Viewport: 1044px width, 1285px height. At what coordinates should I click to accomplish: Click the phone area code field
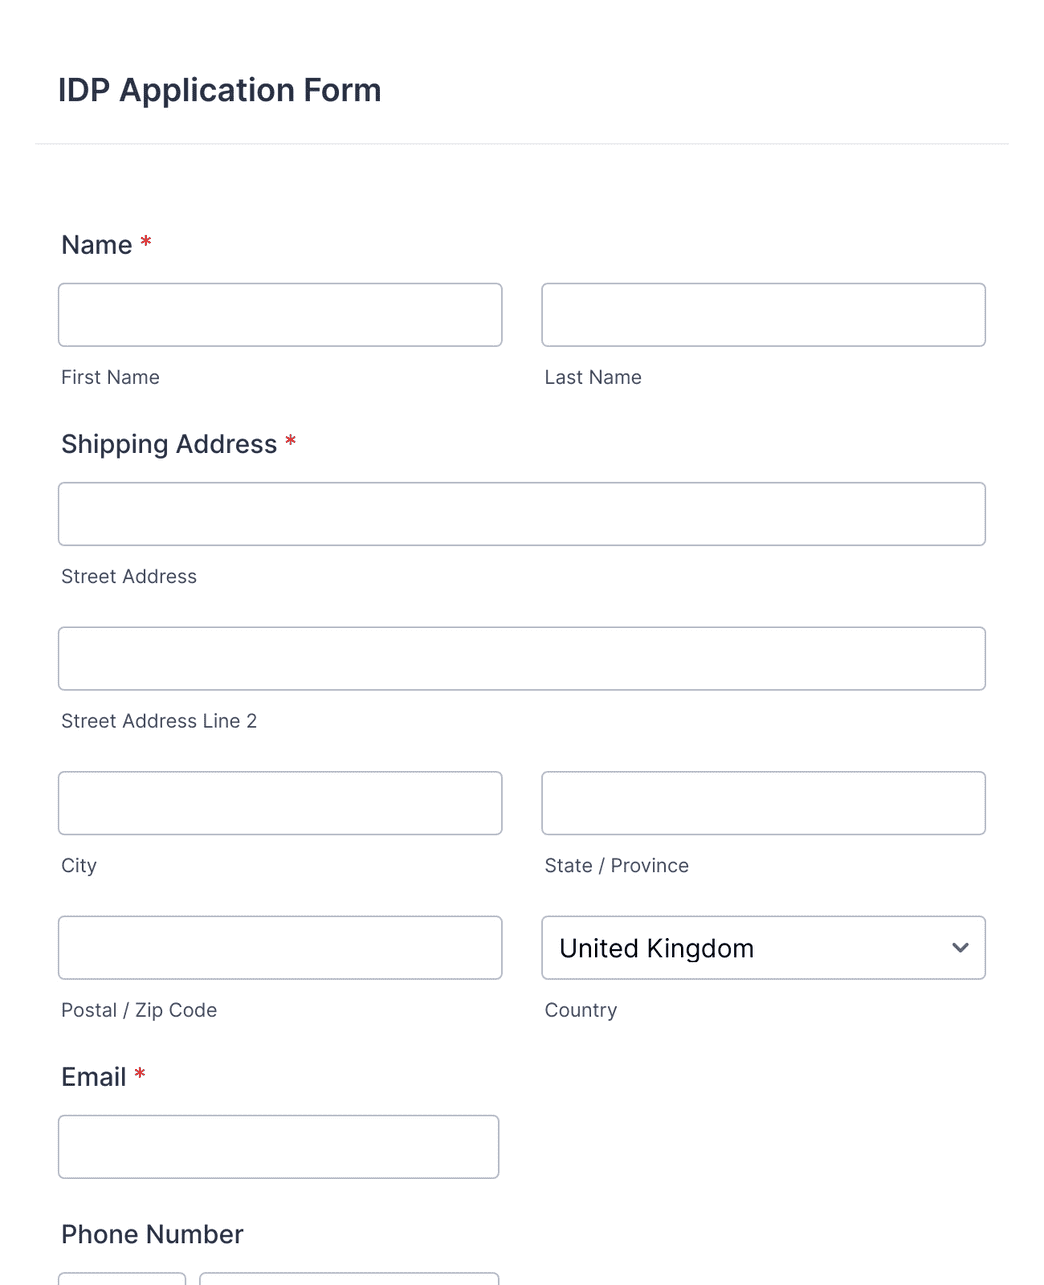coord(121,1280)
